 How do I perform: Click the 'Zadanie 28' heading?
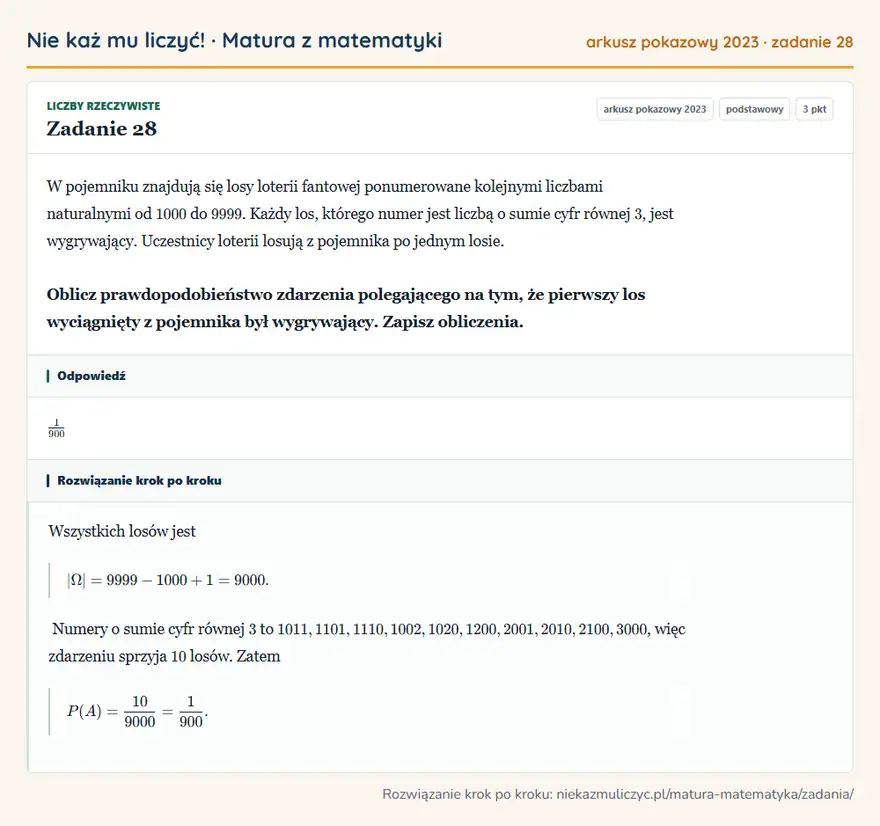102,129
